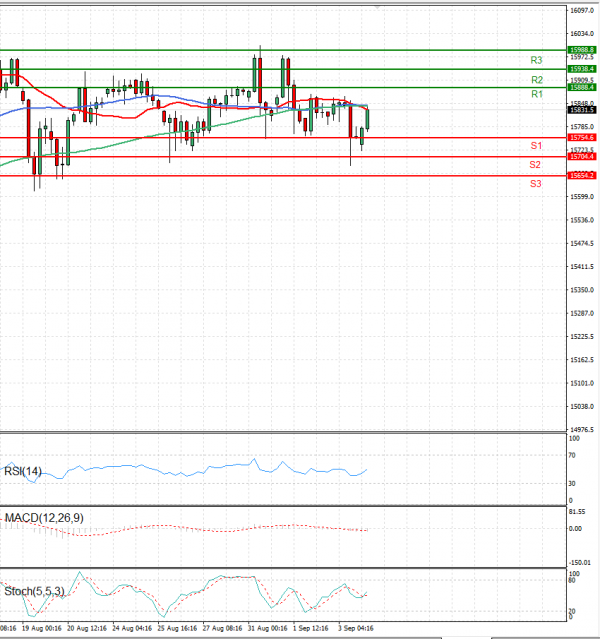Click the 15287.0 price axis value
This screenshot has width=600, height=639.
(x=582, y=313)
